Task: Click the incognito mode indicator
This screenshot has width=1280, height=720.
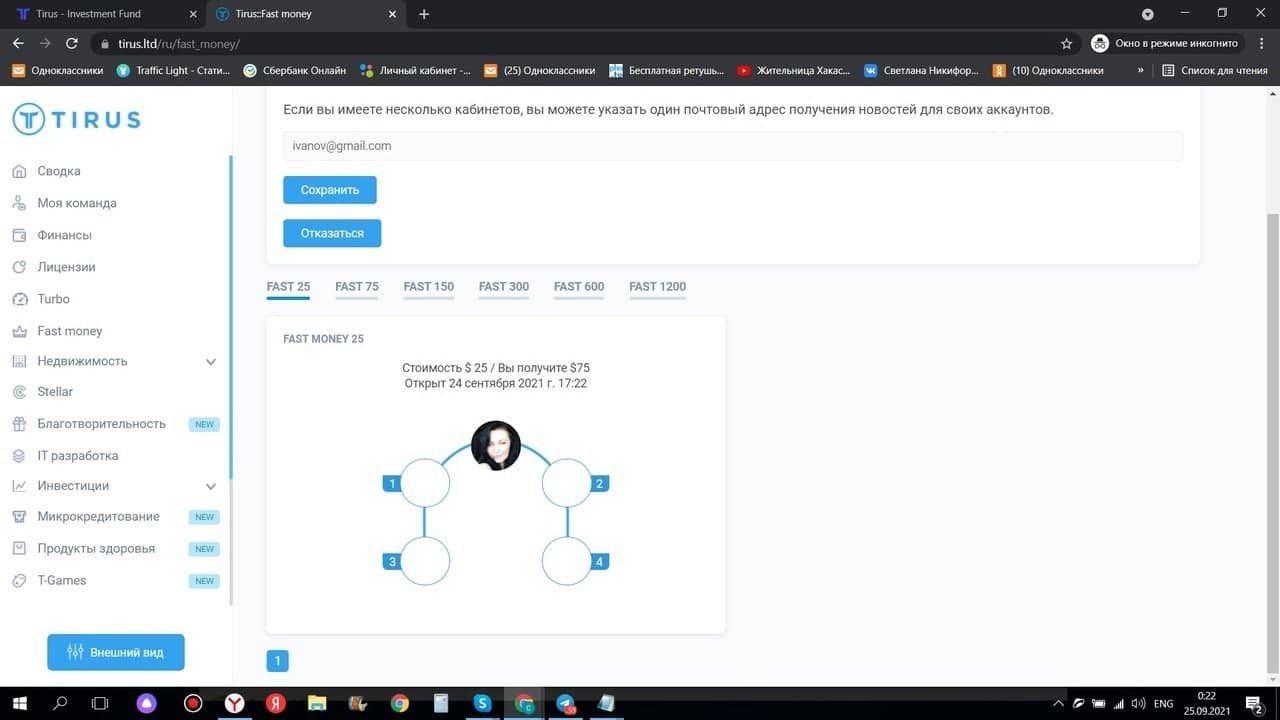Action: [1165, 44]
